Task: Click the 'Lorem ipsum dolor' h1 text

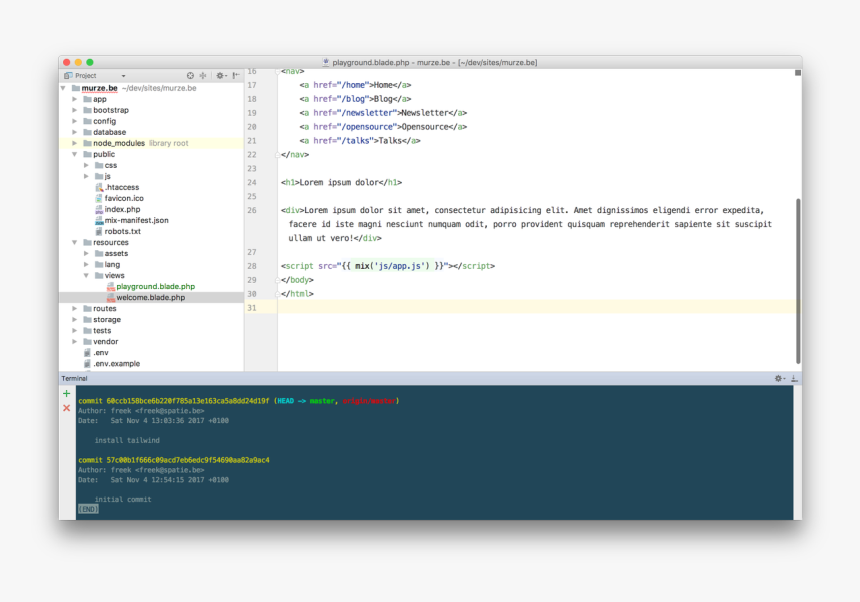Action: (339, 183)
